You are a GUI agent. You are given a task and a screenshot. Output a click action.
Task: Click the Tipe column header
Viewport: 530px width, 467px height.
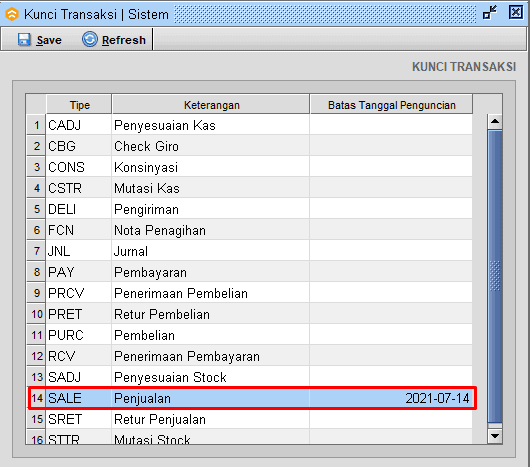tap(79, 105)
